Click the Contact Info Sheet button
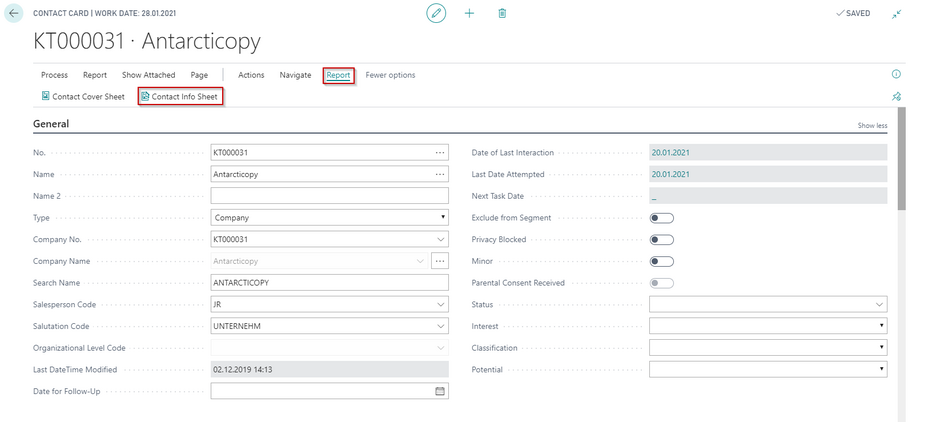940x422 pixels. coord(180,97)
